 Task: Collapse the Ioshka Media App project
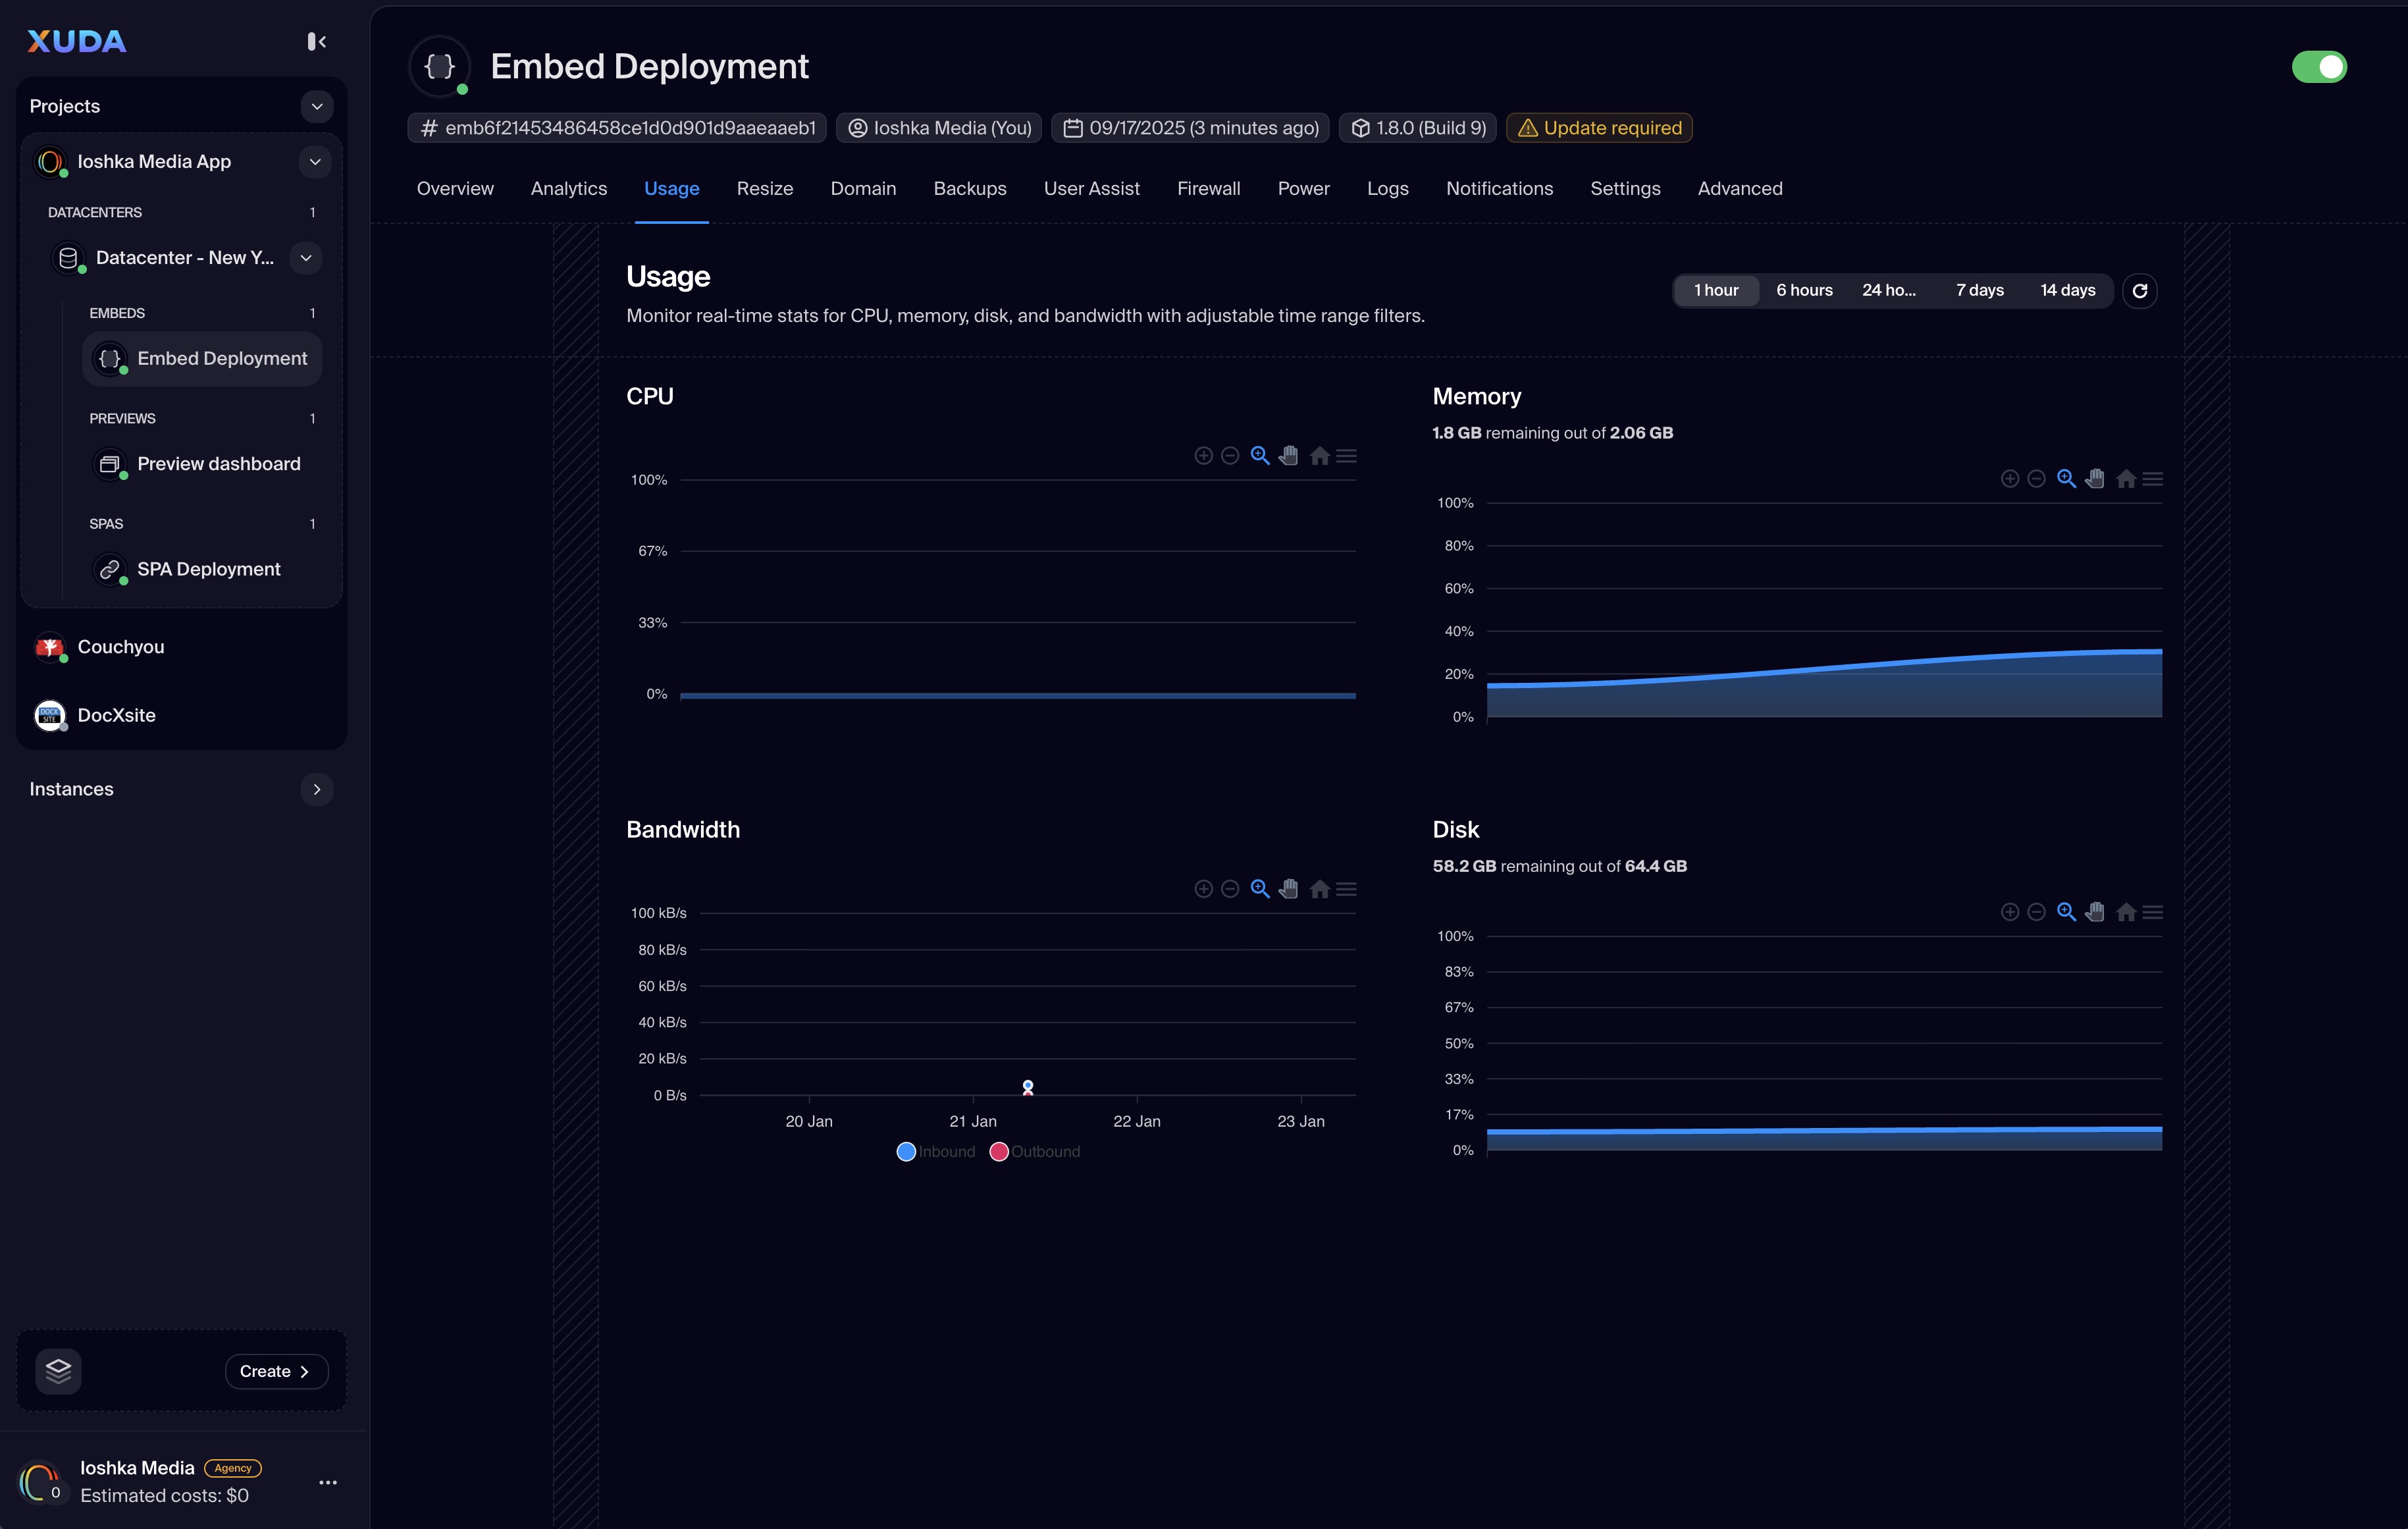314,162
